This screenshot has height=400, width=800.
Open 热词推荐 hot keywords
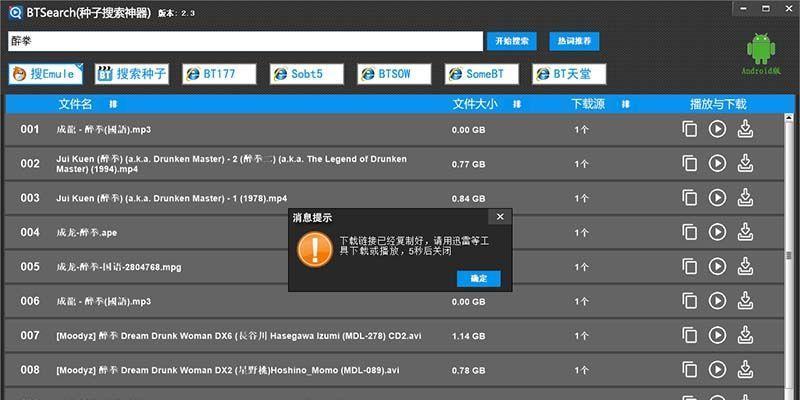[574, 41]
